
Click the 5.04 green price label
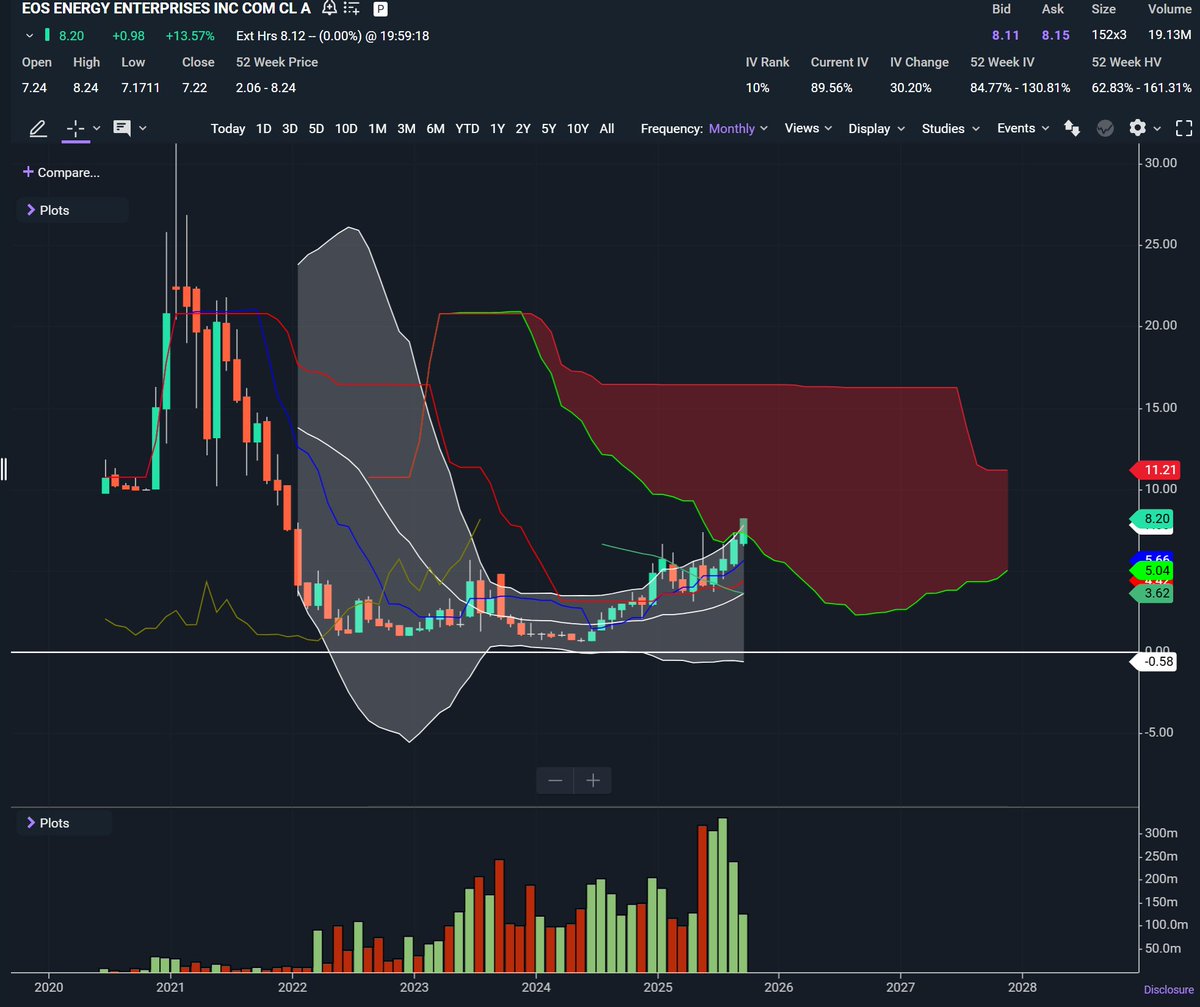1152,572
